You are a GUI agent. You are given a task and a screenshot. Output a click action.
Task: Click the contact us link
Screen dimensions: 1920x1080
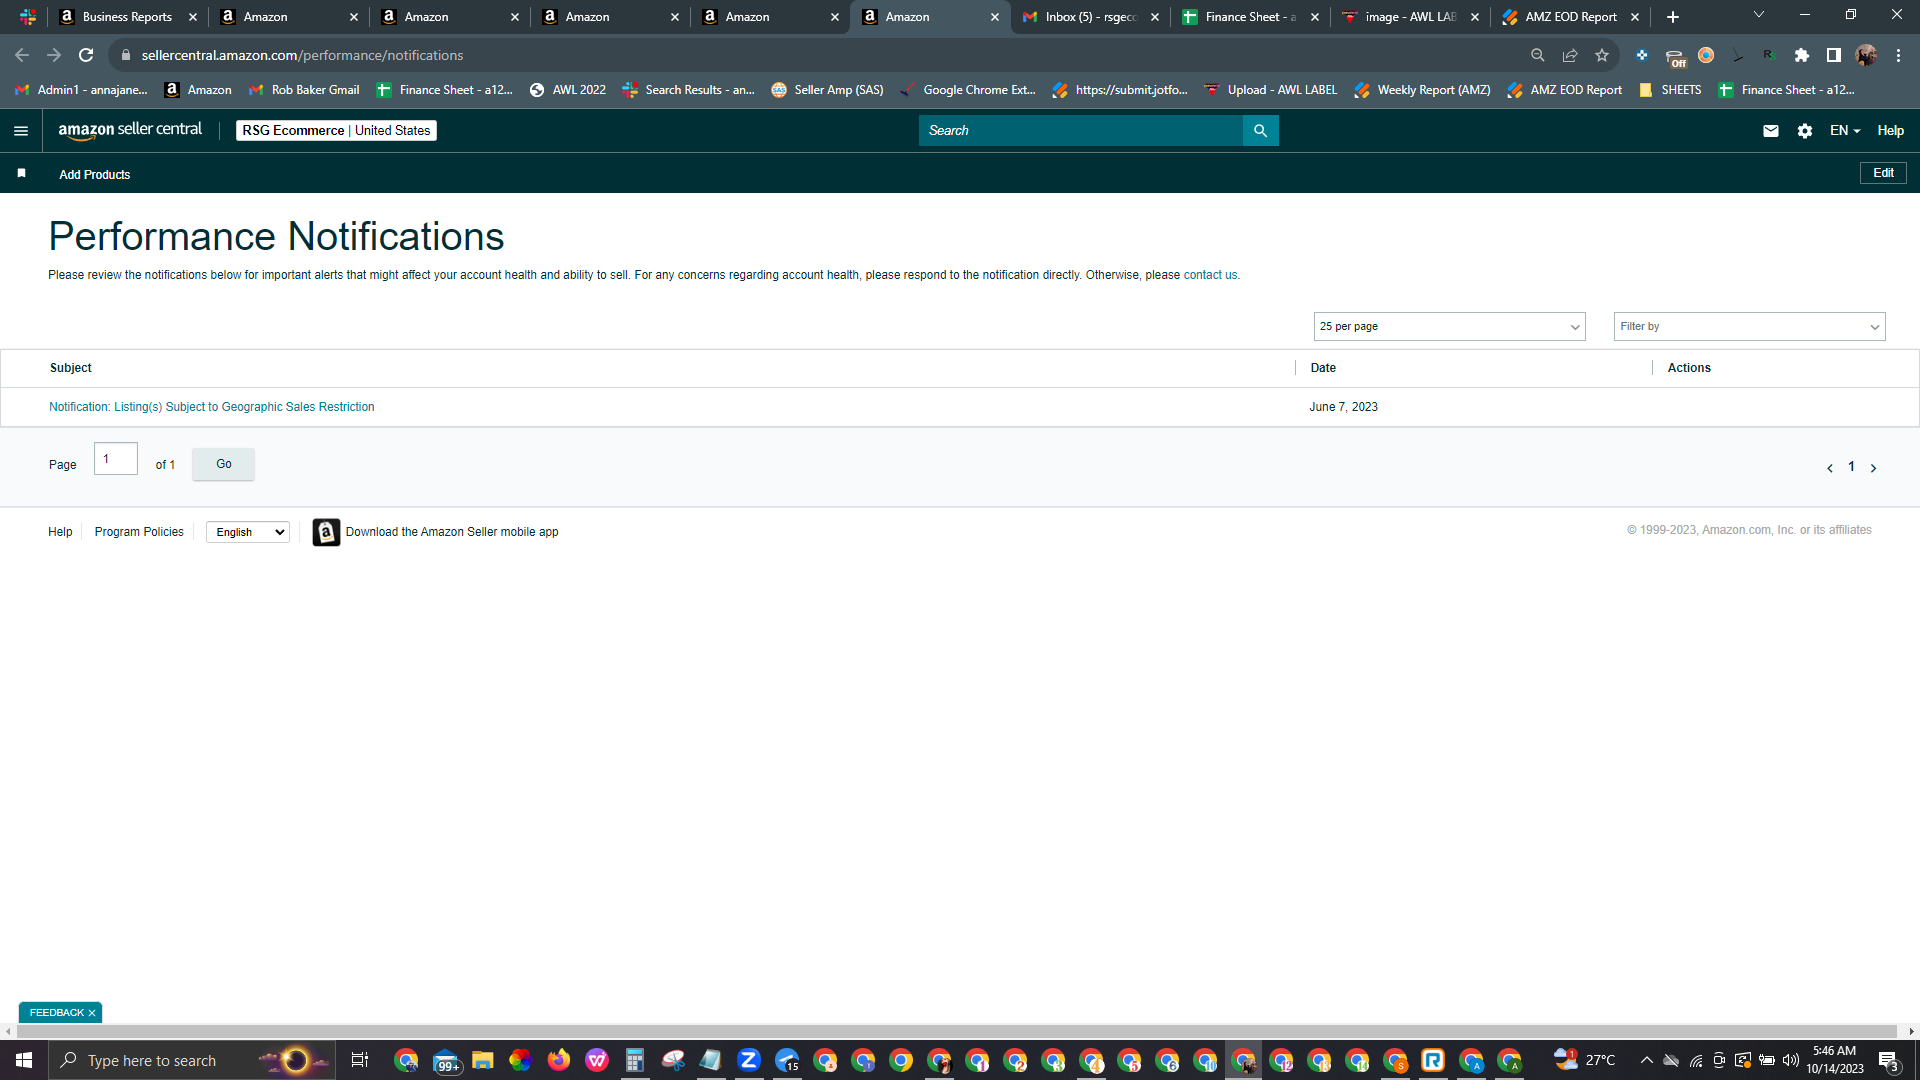(1210, 275)
